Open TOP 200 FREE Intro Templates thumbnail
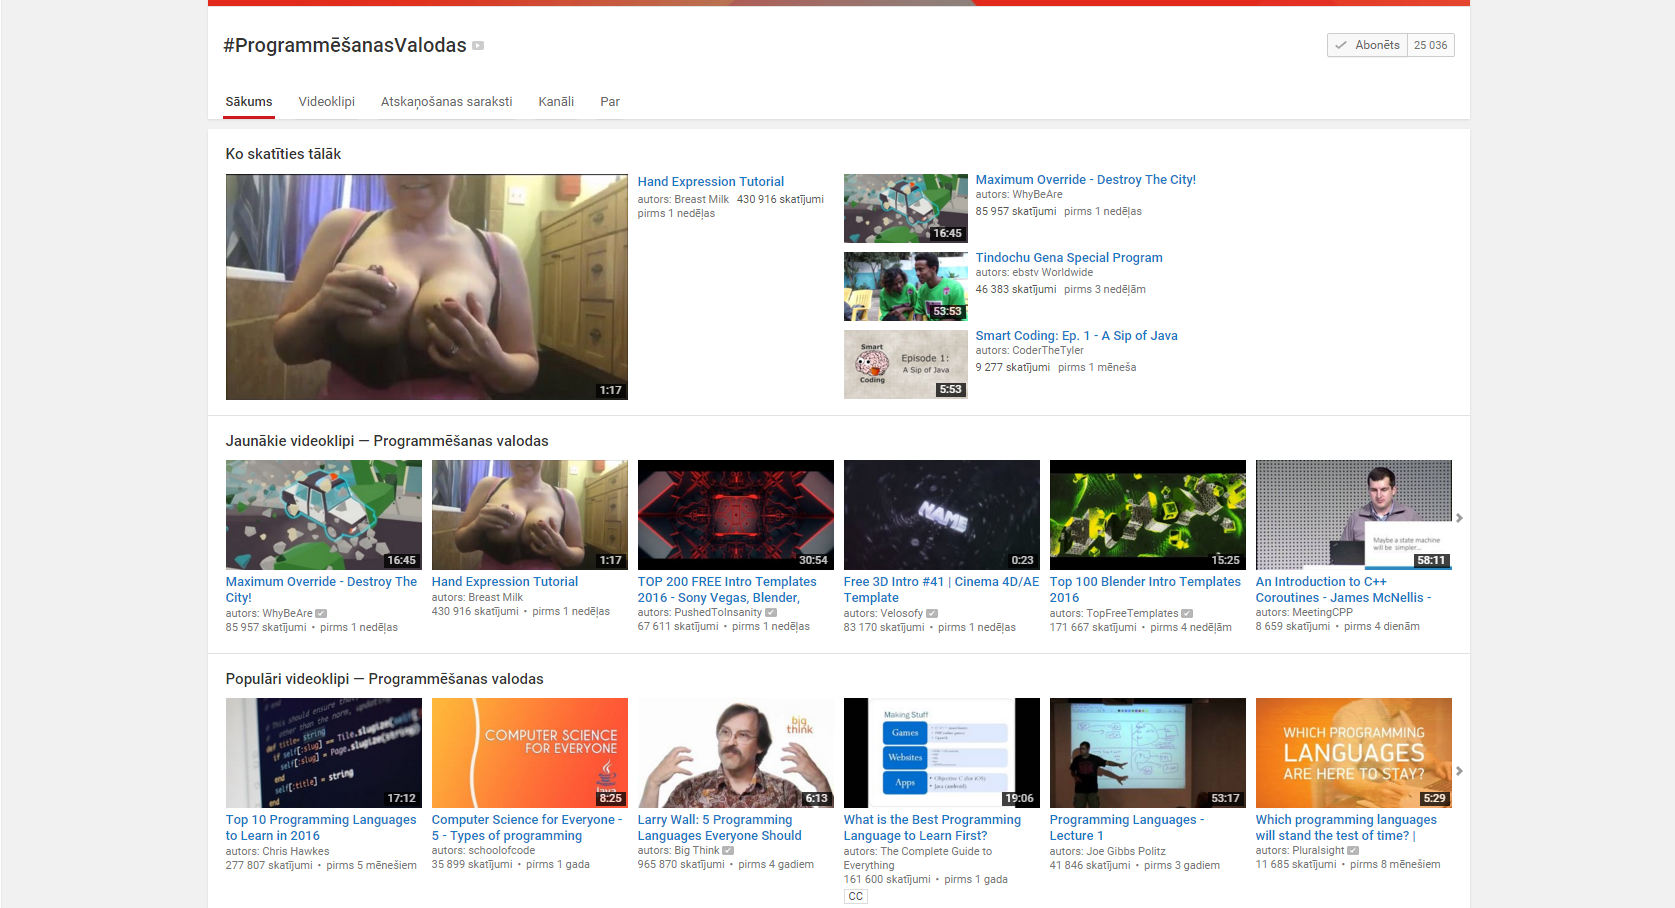This screenshot has height=908, width=1675. [736, 515]
